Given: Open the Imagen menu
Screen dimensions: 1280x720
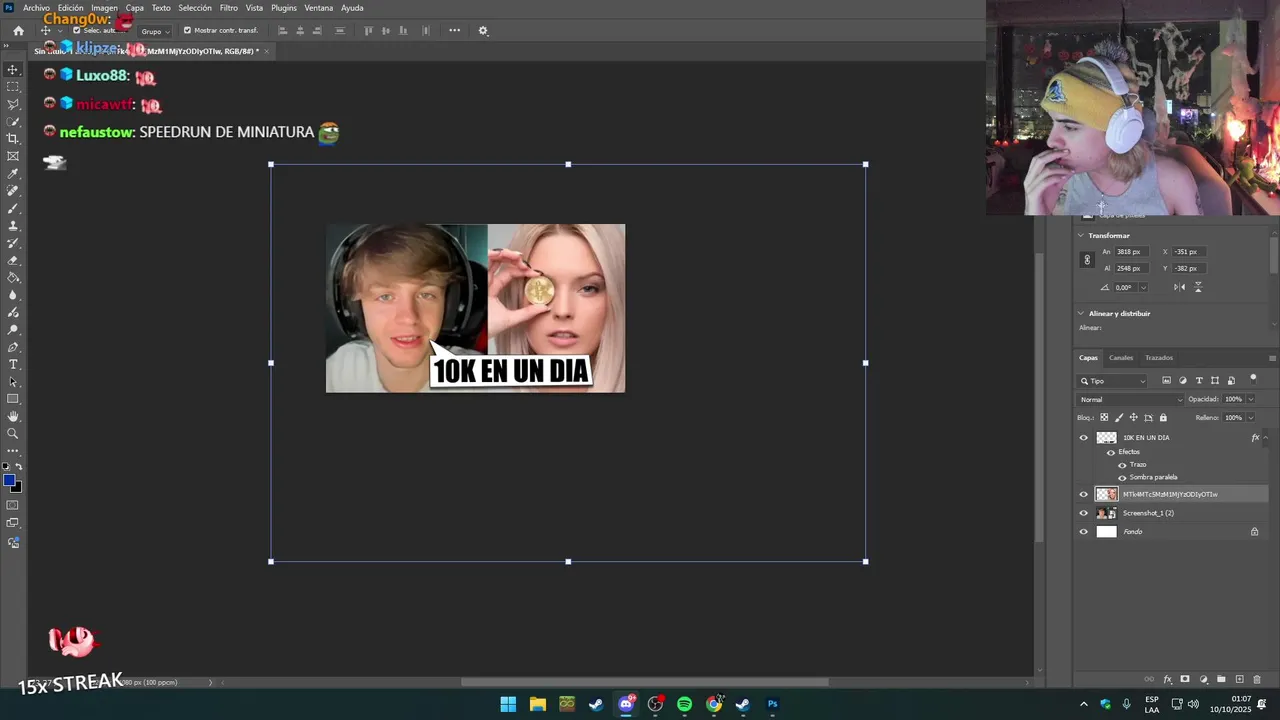Looking at the screenshot, I should (104, 8).
